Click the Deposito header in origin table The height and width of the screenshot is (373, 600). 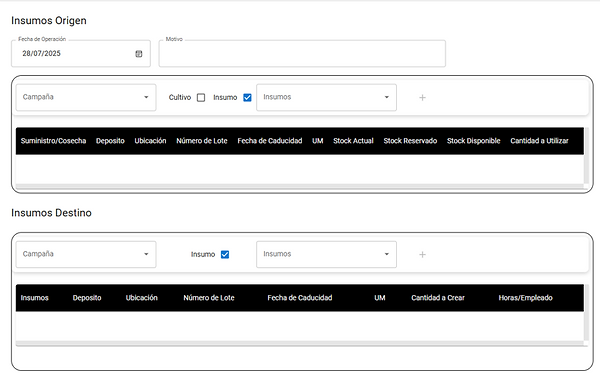(x=110, y=141)
